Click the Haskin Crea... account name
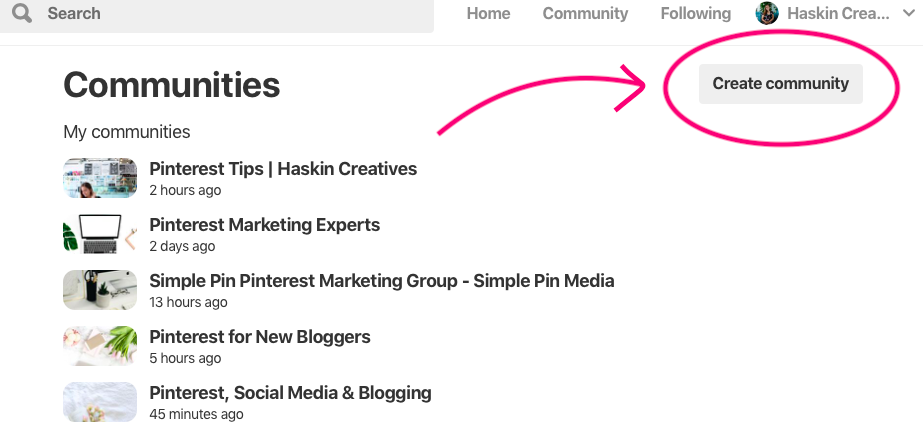Viewport: 923px width, 439px height. [x=838, y=14]
